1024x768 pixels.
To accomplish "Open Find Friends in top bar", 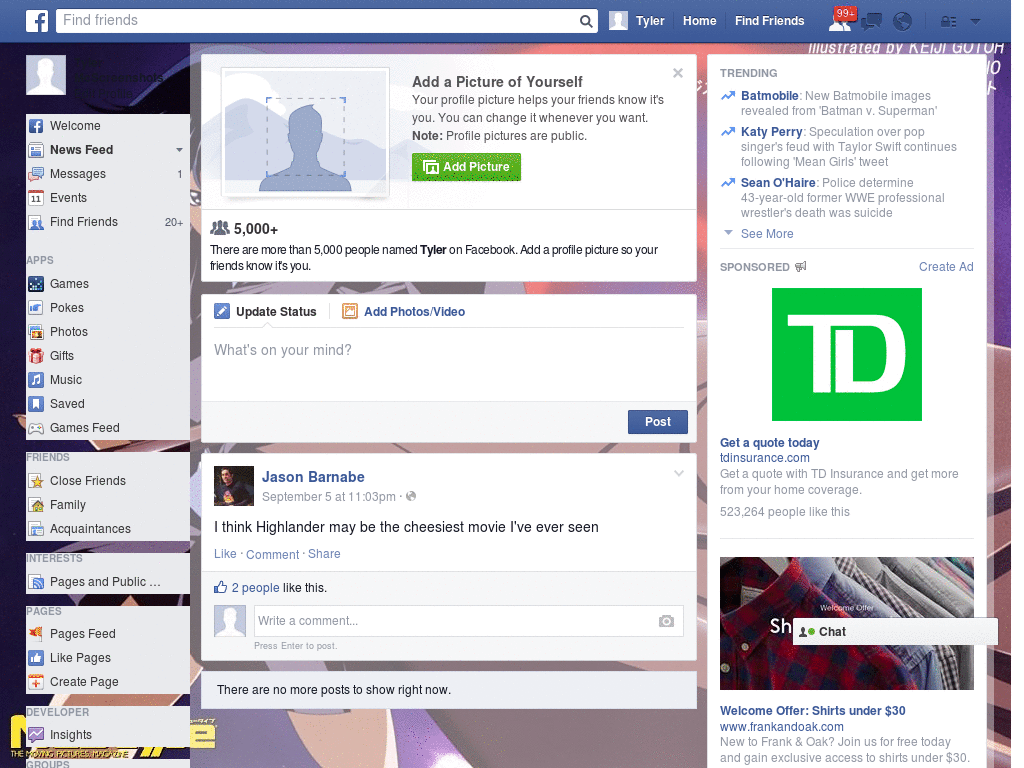I will pos(769,21).
